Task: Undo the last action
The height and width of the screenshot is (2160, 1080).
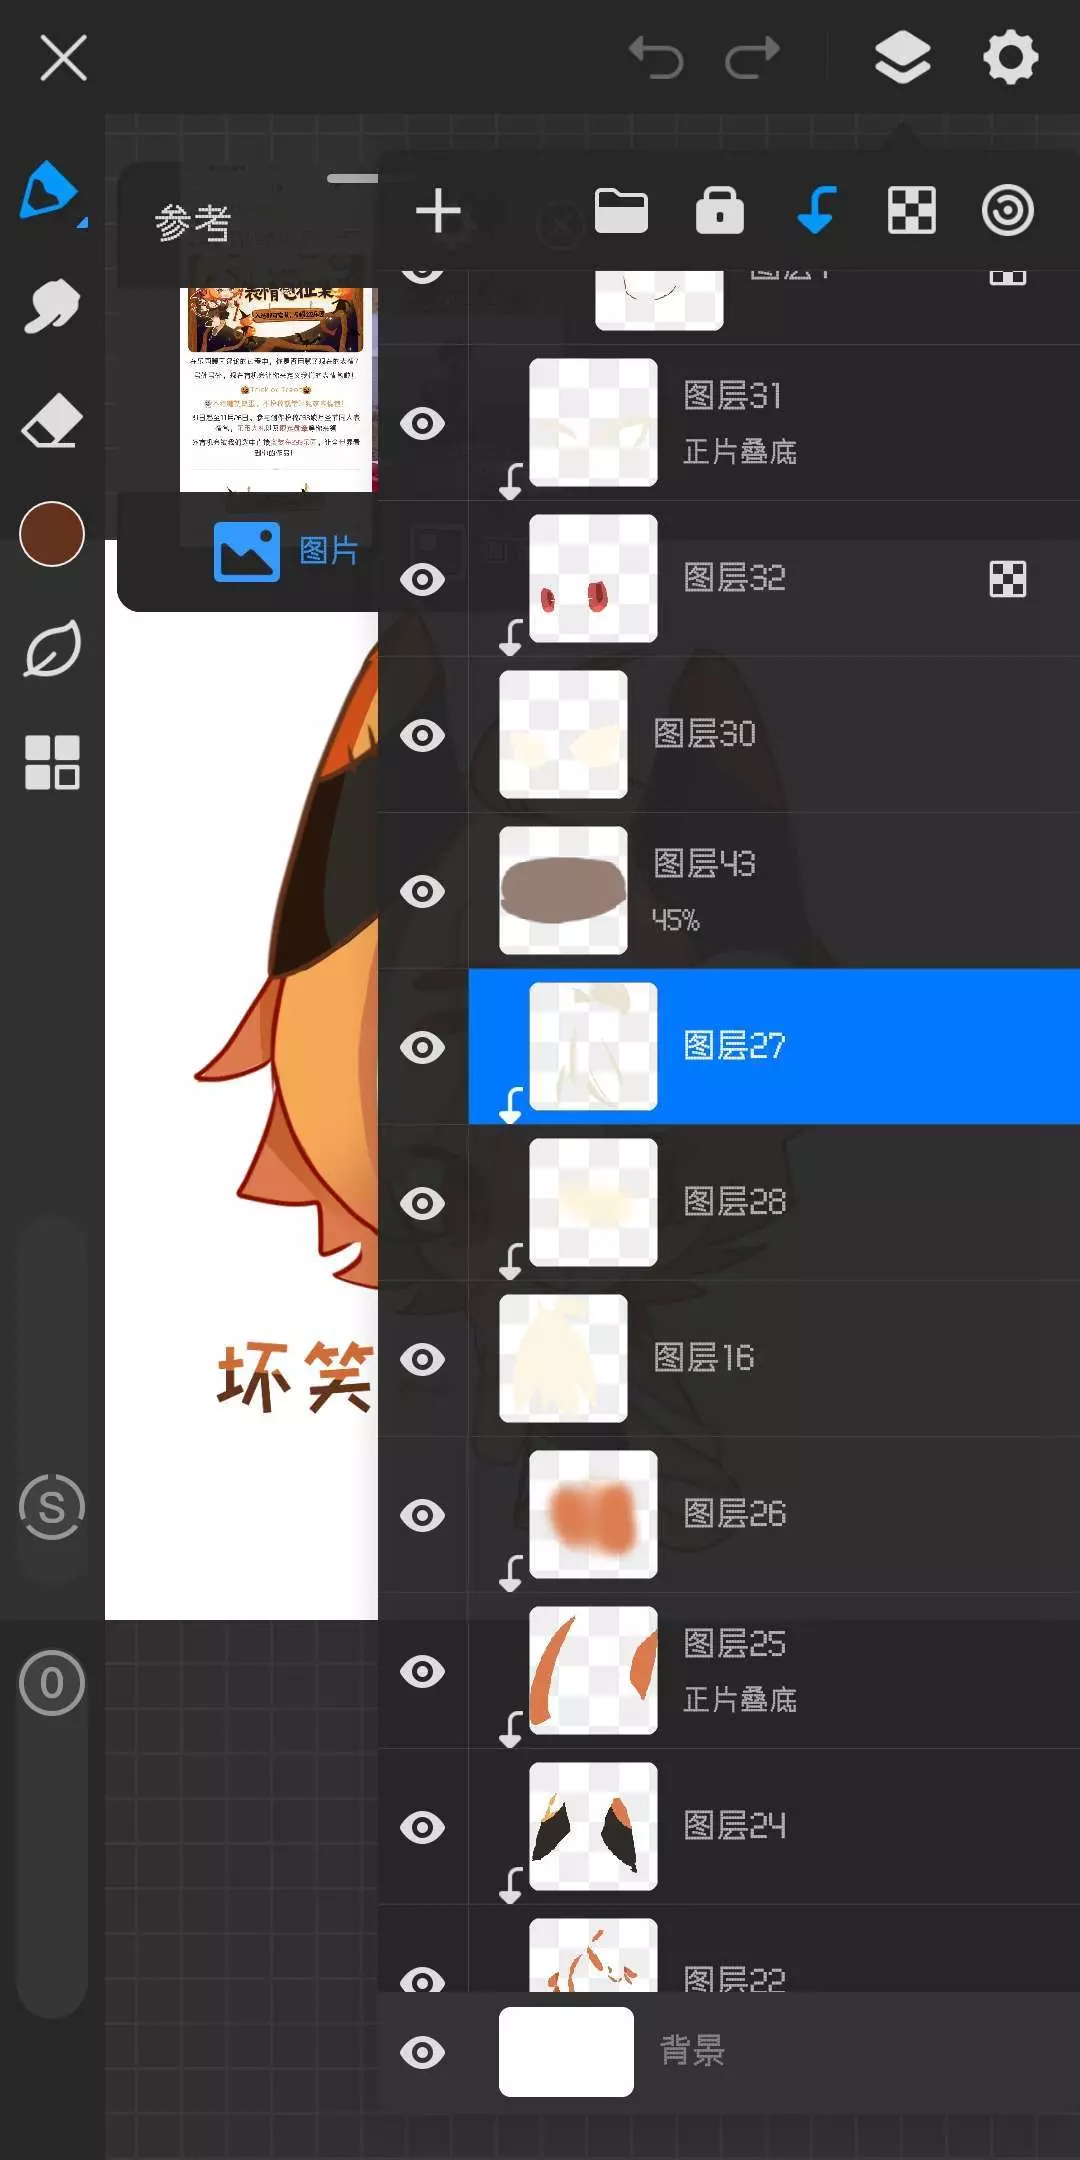Action: coord(656,57)
